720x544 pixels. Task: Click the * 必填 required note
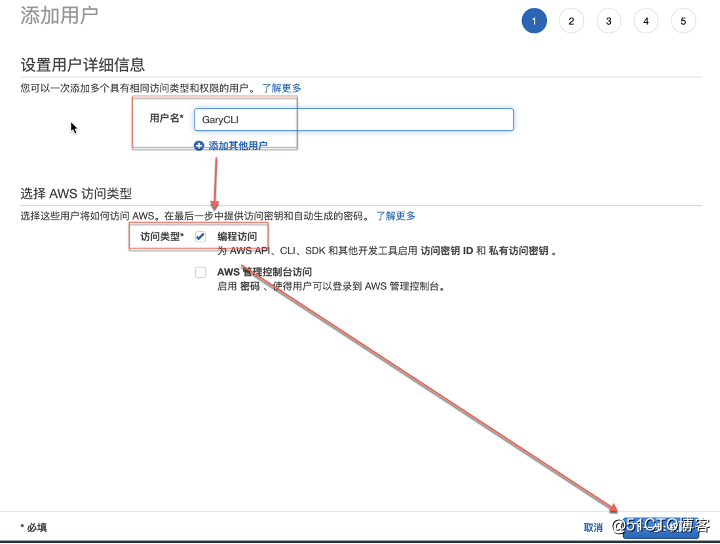(x=34, y=527)
